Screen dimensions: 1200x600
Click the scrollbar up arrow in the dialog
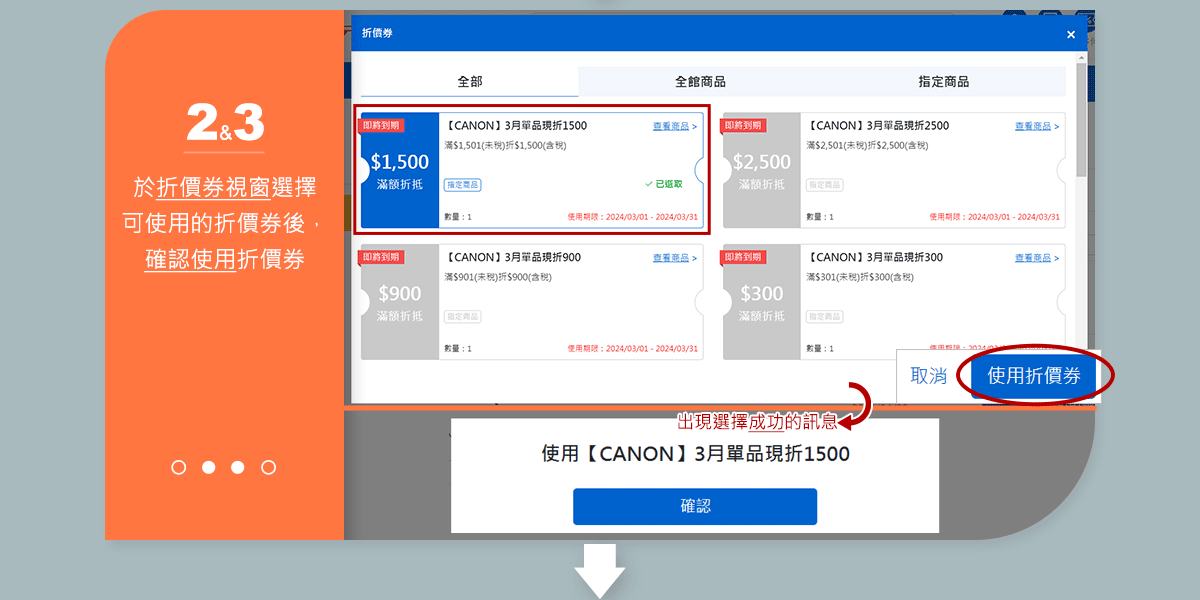coord(1081,56)
